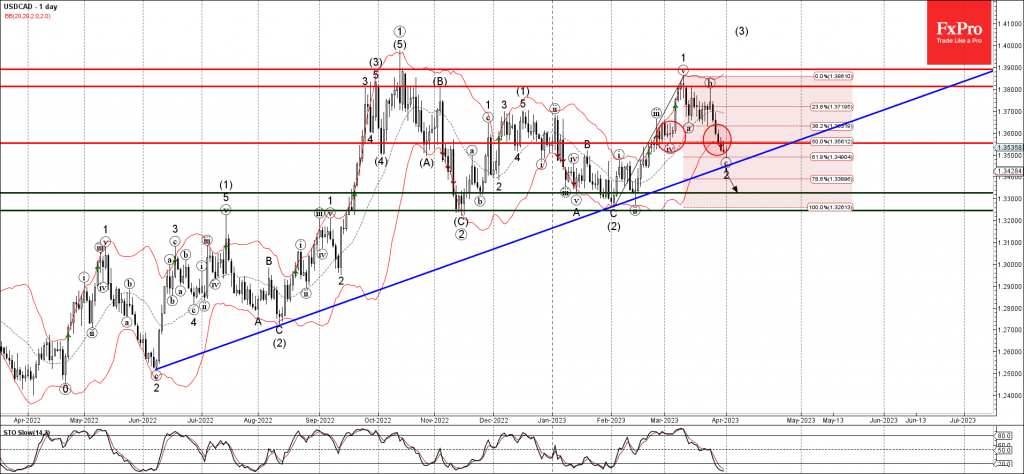The height and width of the screenshot is (474, 1024).
Task: Select the circled 1 label above October peak
Action: tap(399, 31)
